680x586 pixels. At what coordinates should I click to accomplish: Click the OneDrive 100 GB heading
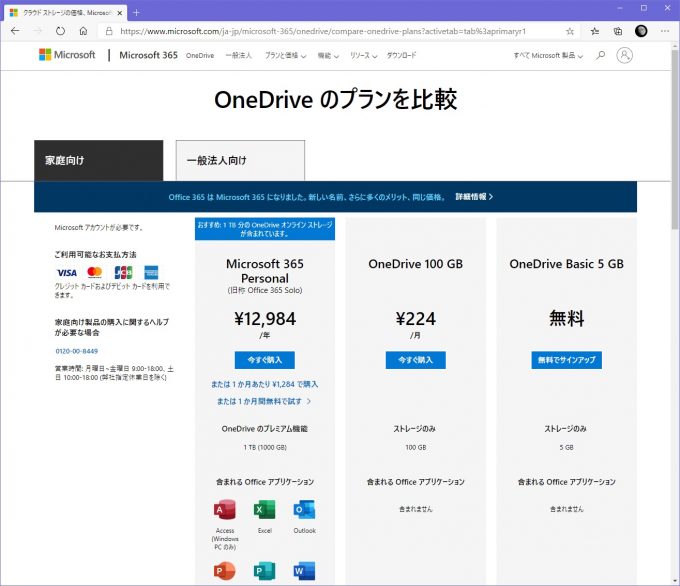click(415, 264)
